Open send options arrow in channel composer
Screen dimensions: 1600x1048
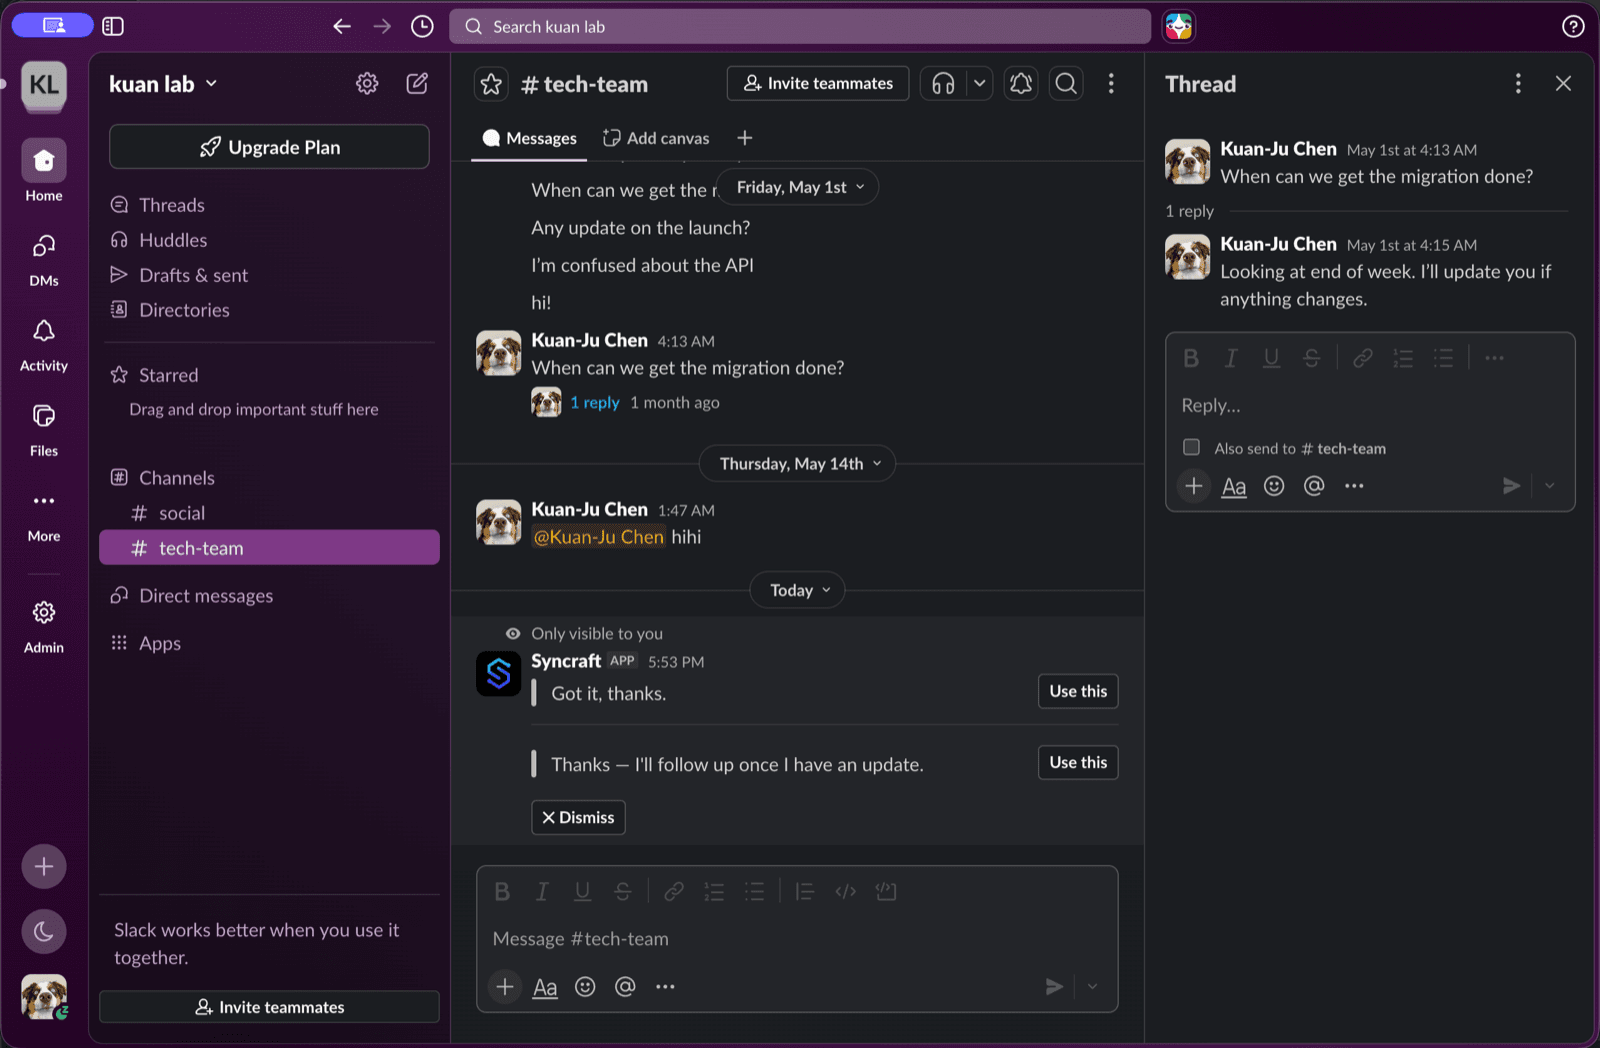(1092, 987)
